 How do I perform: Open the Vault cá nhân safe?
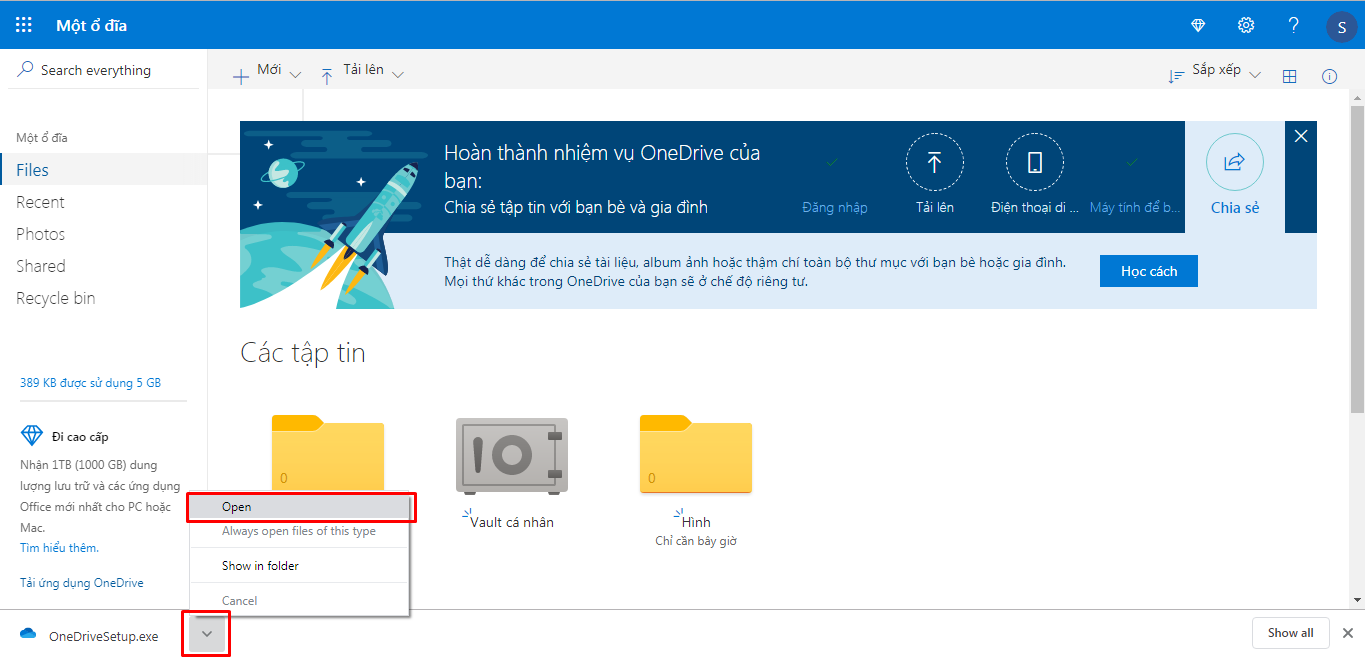pos(512,455)
